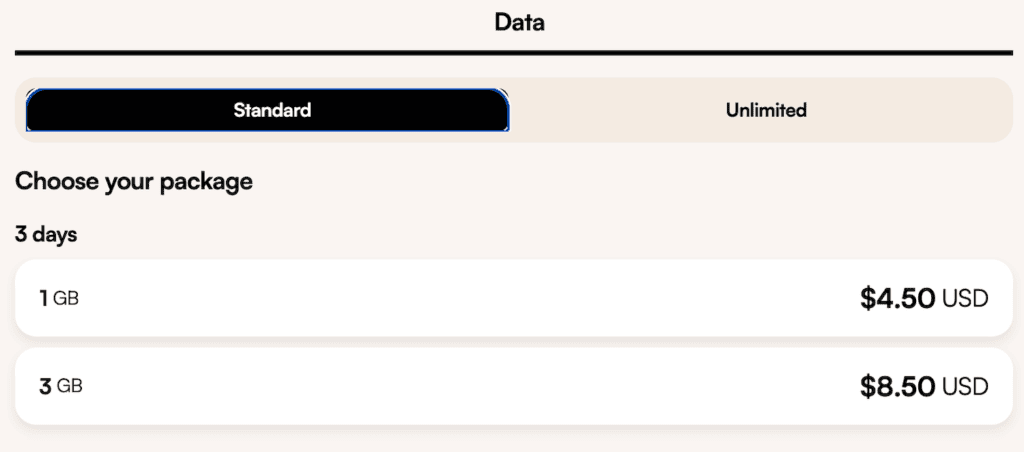Click the bold "1" in the first package
Image resolution: width=1024 pixels, height=452 pixels.
[44, 298]
